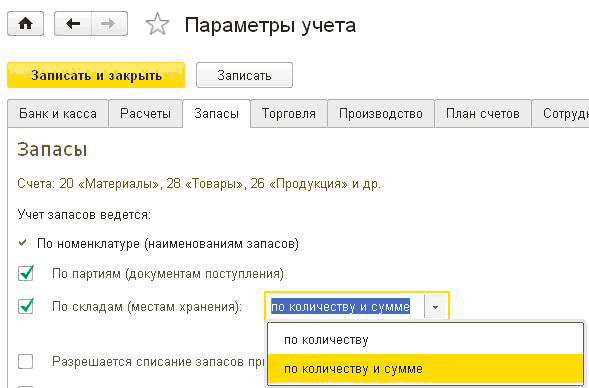The image size is (589, 388).
Task: Toggle the По партиям checkbox
Action: [26, 273]
